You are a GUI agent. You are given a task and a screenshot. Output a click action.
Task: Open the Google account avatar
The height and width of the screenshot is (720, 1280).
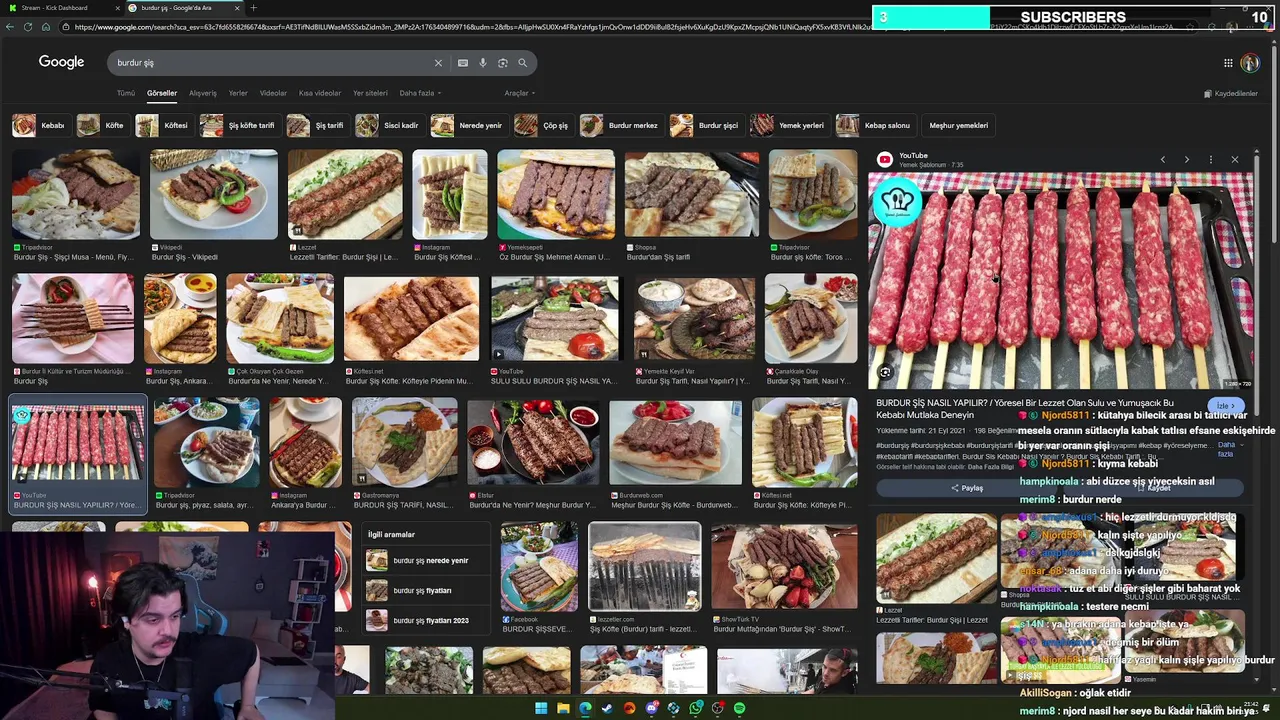pos(1250,63)
